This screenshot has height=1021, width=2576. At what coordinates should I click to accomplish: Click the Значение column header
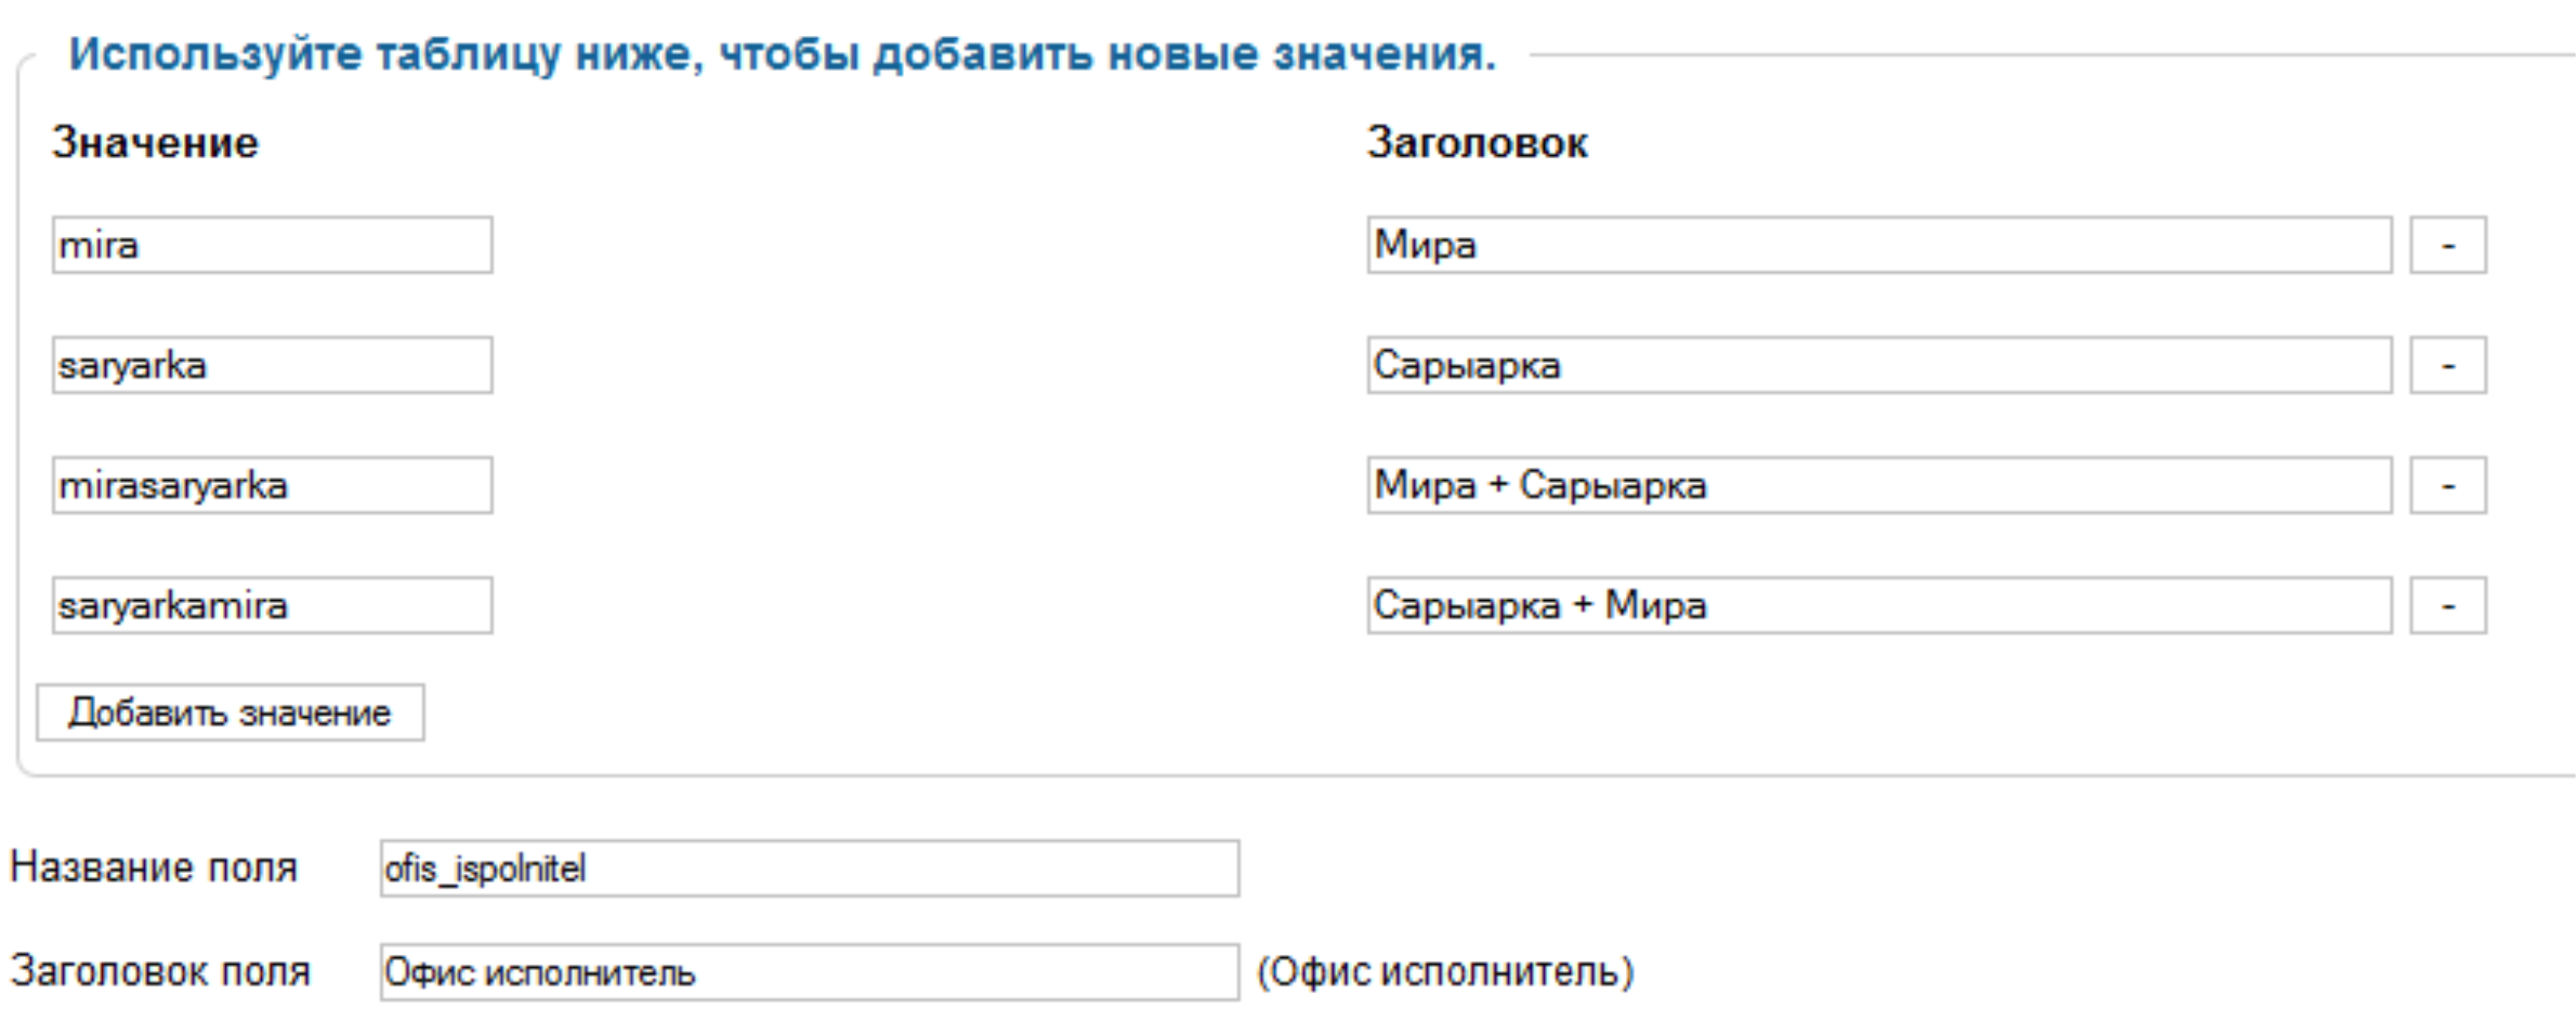point(155,143)
